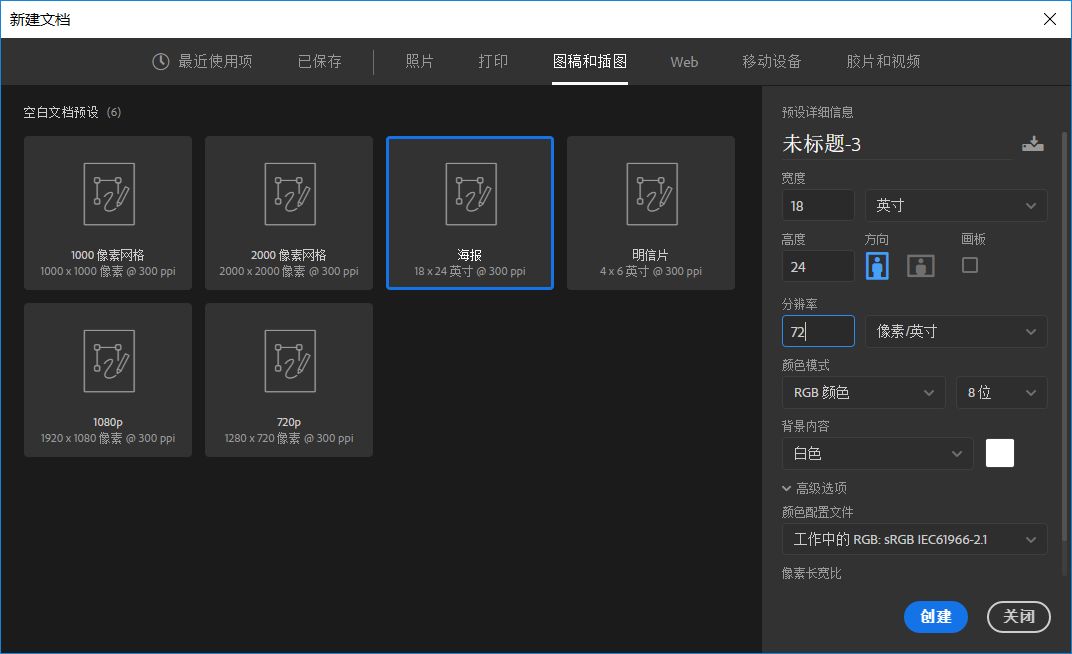1072x654 pixels.
Task: Pick the 明信片 preset icon
Action: [651, 193]
